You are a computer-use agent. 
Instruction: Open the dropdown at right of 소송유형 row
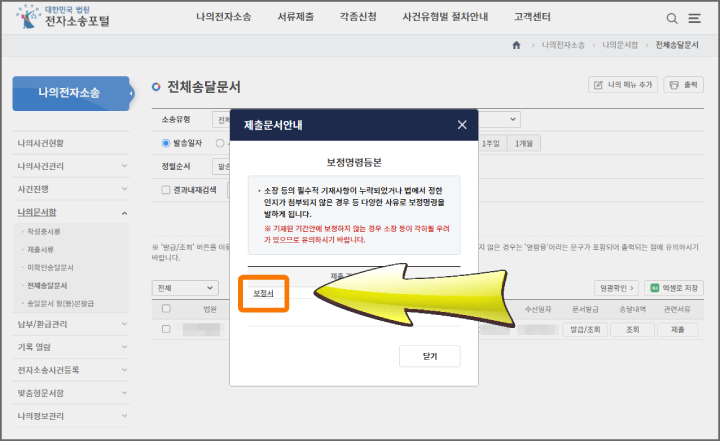point(500,119)
